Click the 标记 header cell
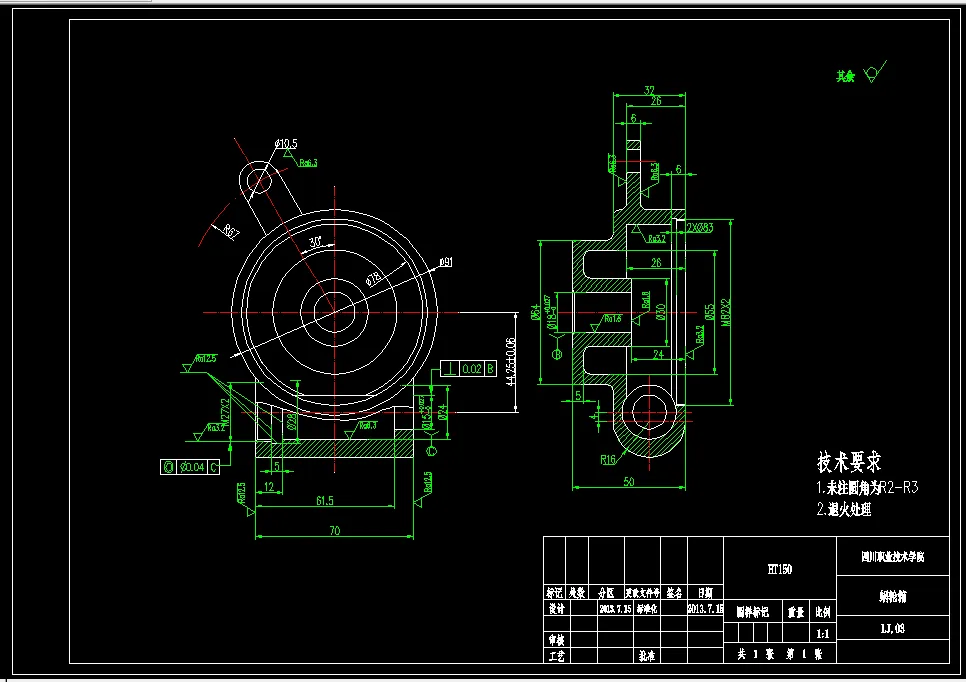The width and height of the screenshot is (966, 682). (x=554, y=593)
